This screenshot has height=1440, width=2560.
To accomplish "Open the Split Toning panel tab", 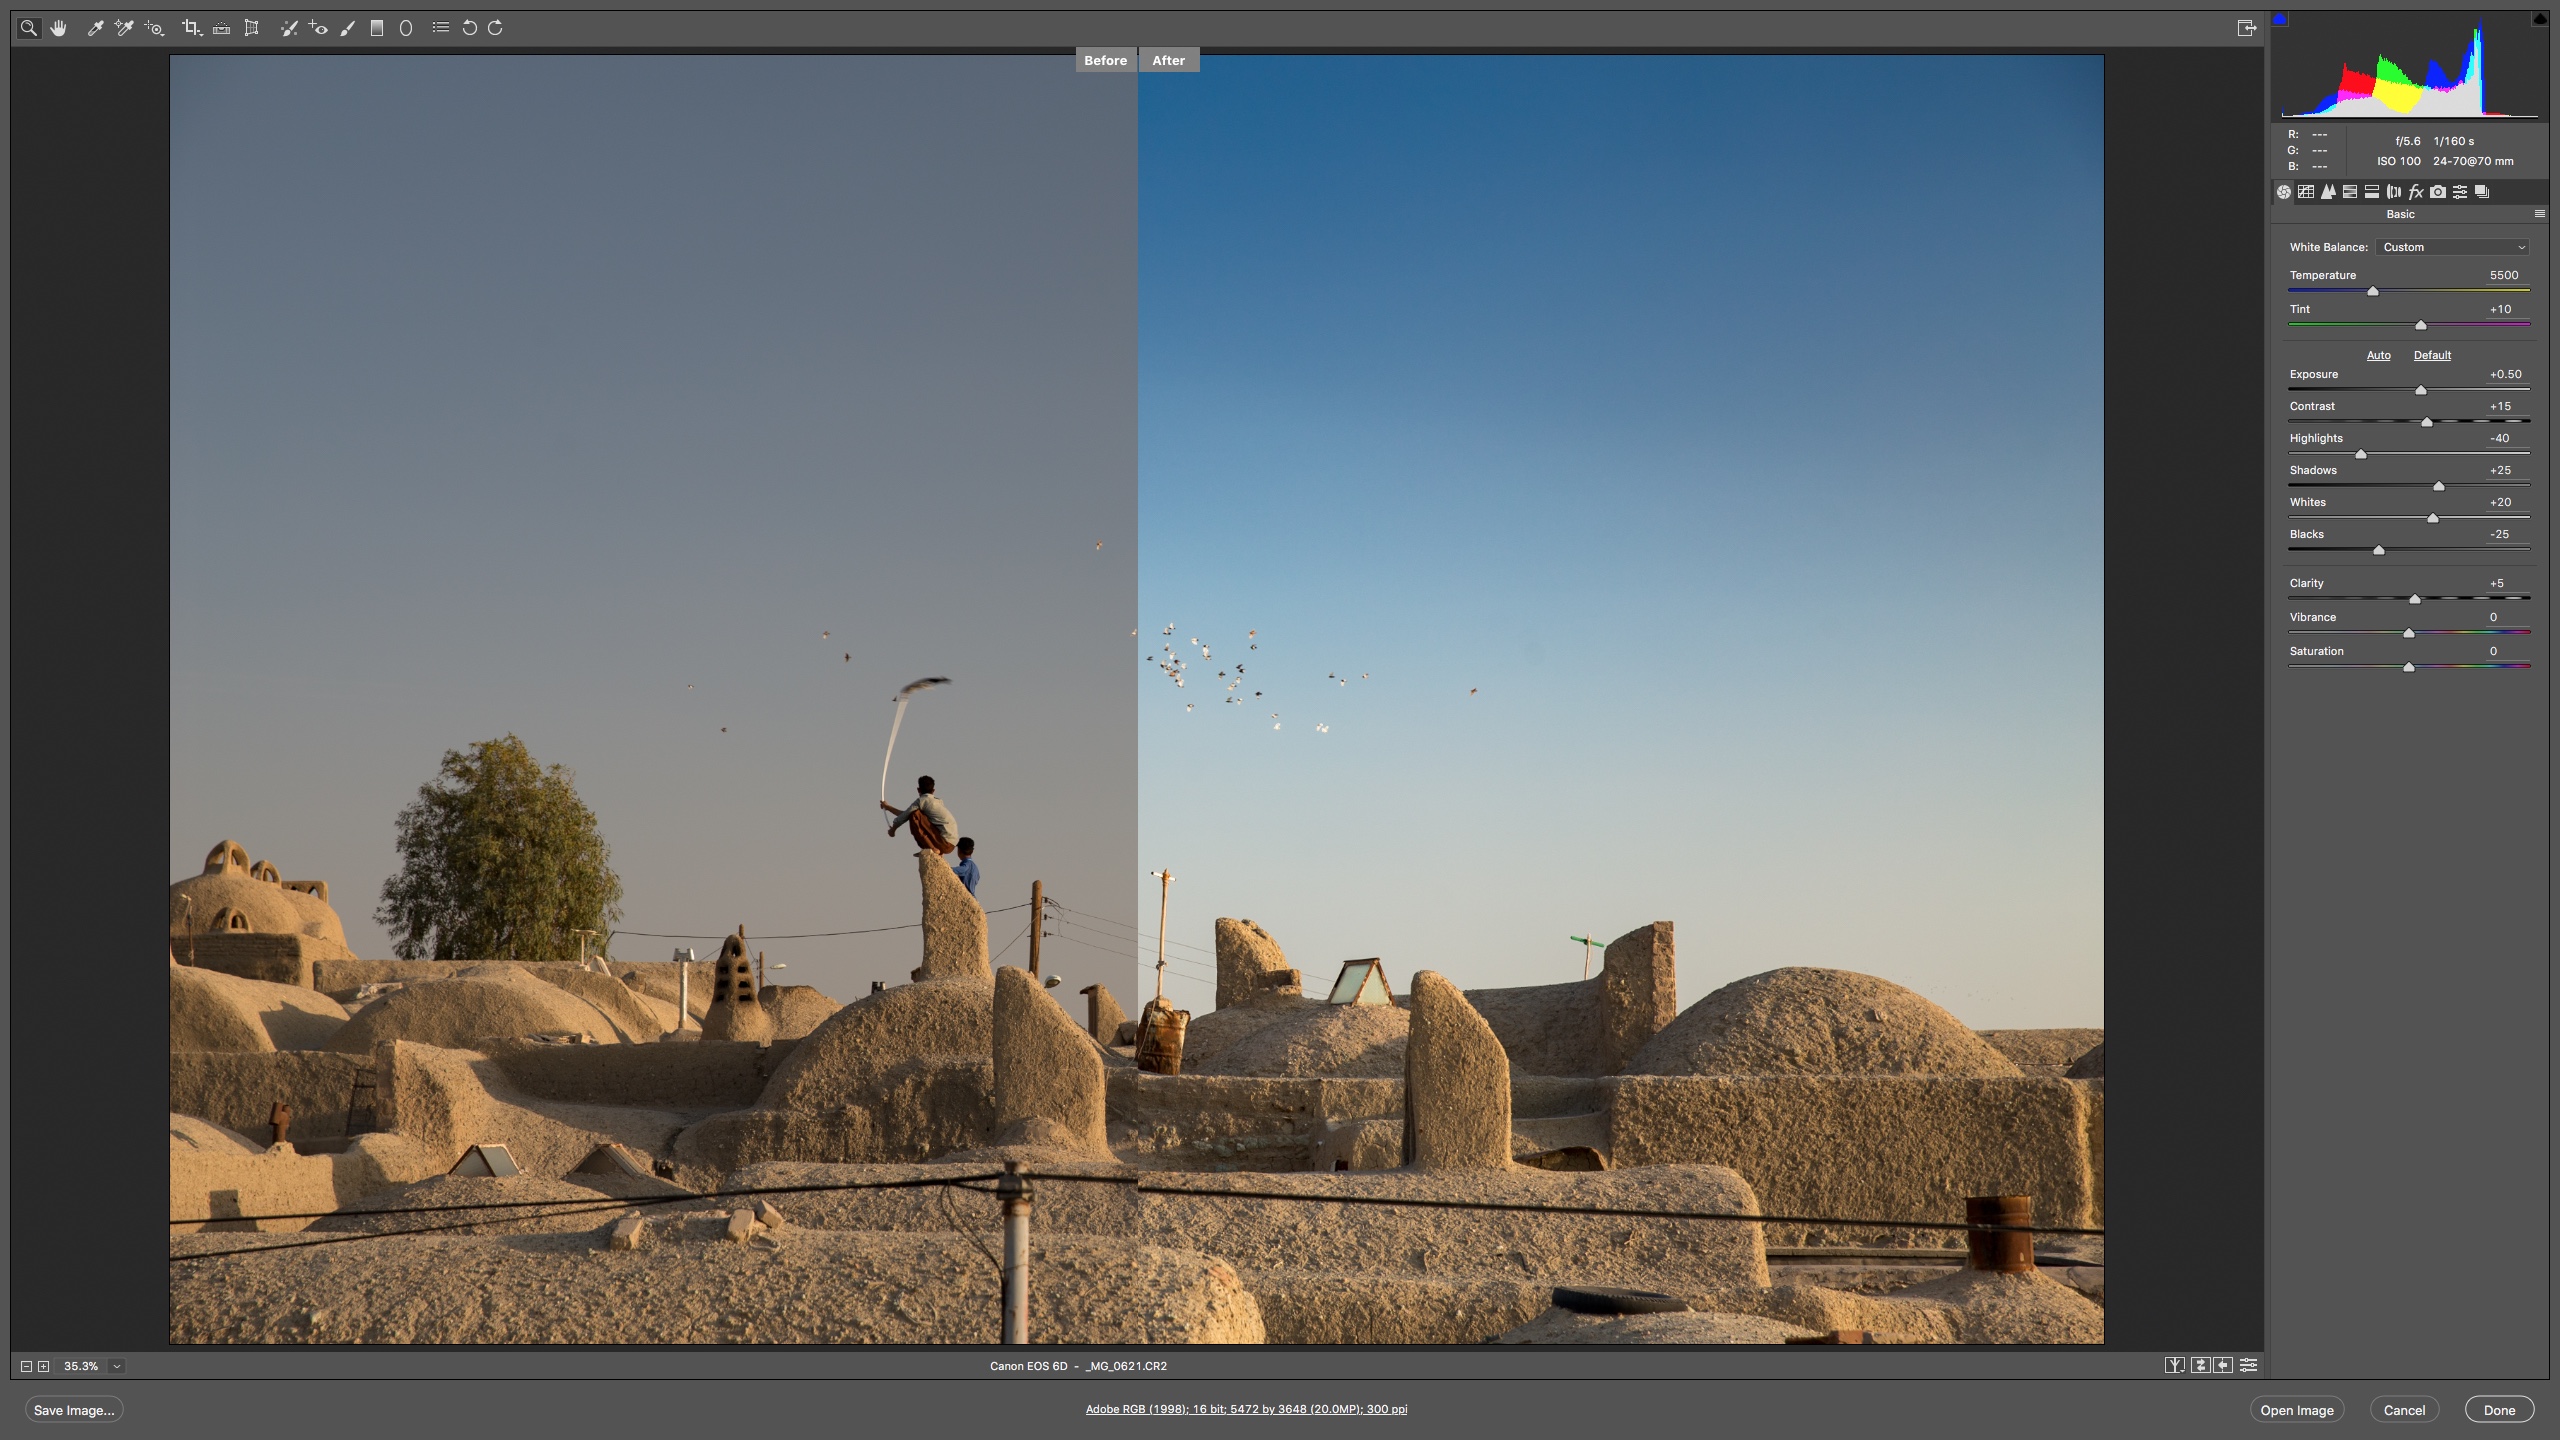I will tap(2372, 192).
